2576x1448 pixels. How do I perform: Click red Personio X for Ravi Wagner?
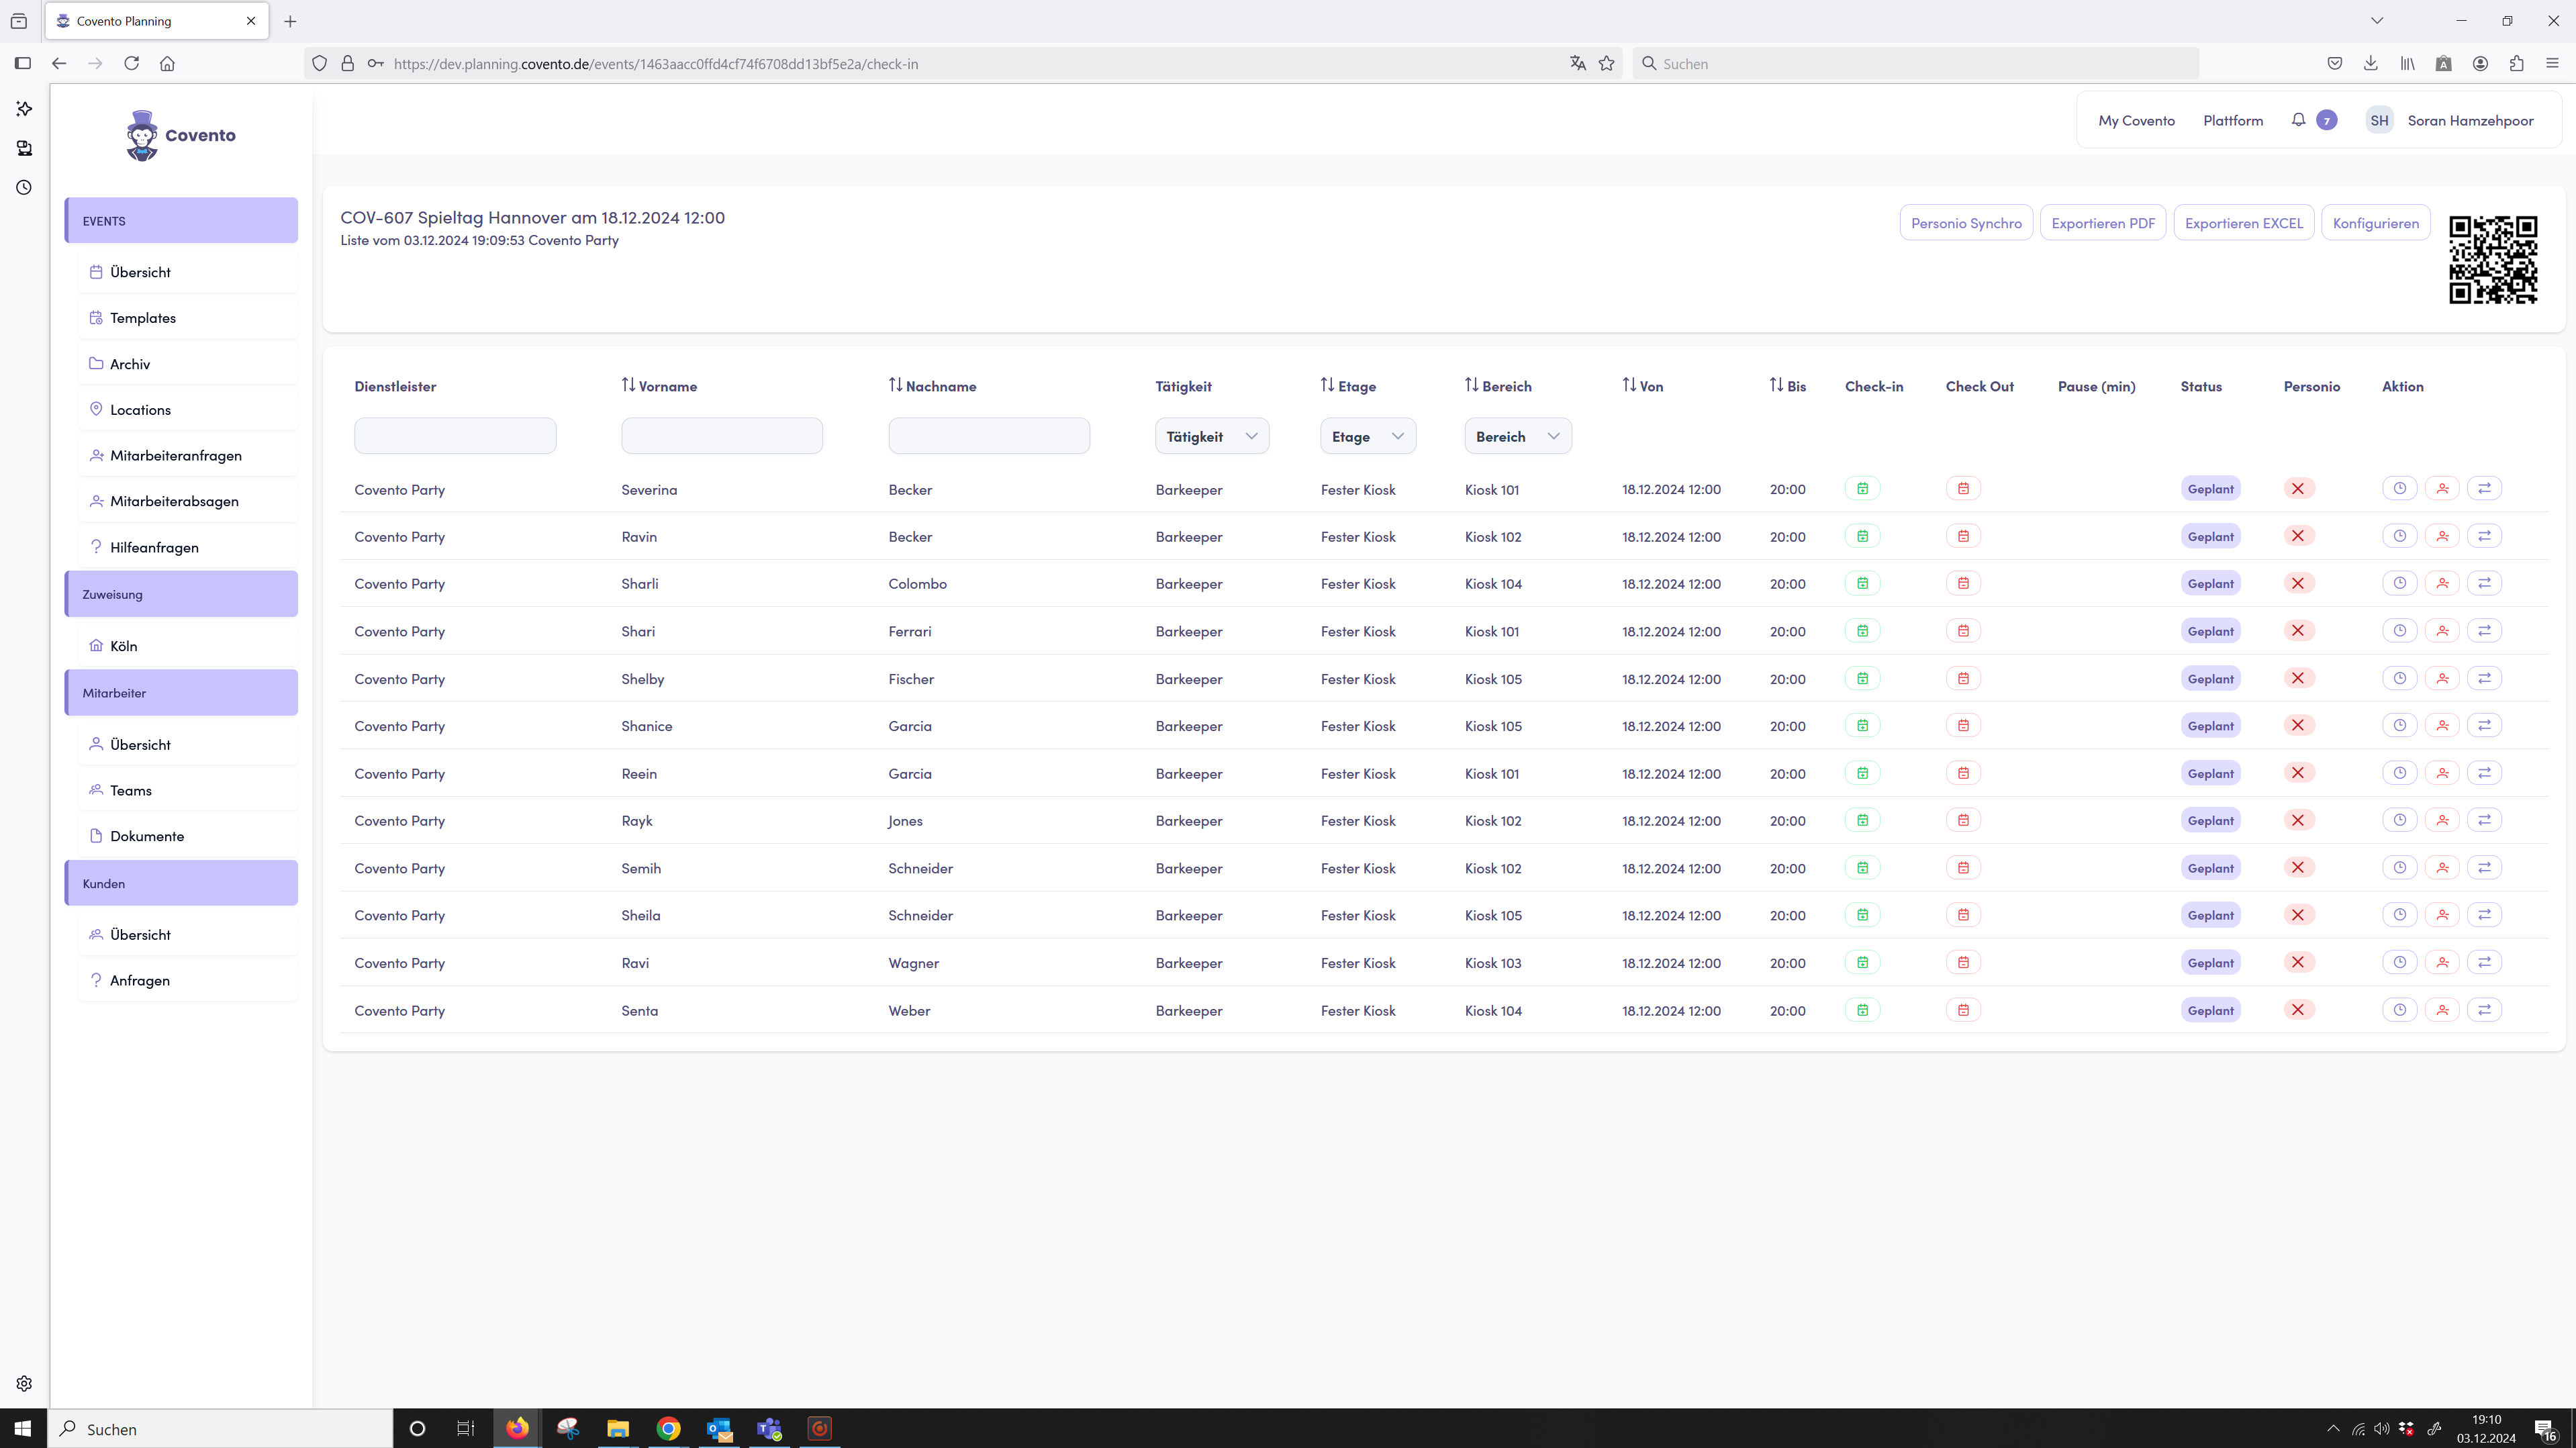click(x=2298, y=962)
